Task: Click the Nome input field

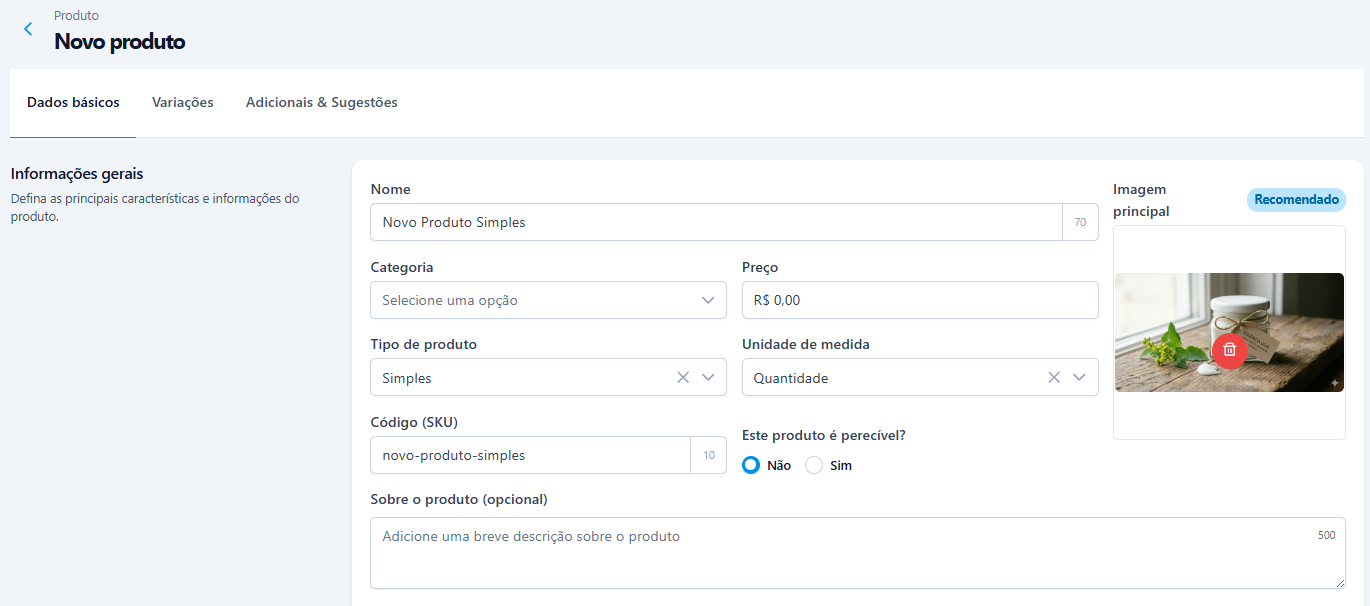Action: 715,222
